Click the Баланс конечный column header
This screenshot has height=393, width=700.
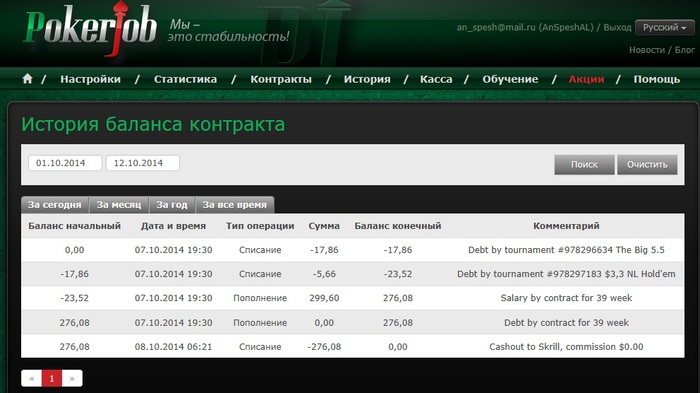398,226
